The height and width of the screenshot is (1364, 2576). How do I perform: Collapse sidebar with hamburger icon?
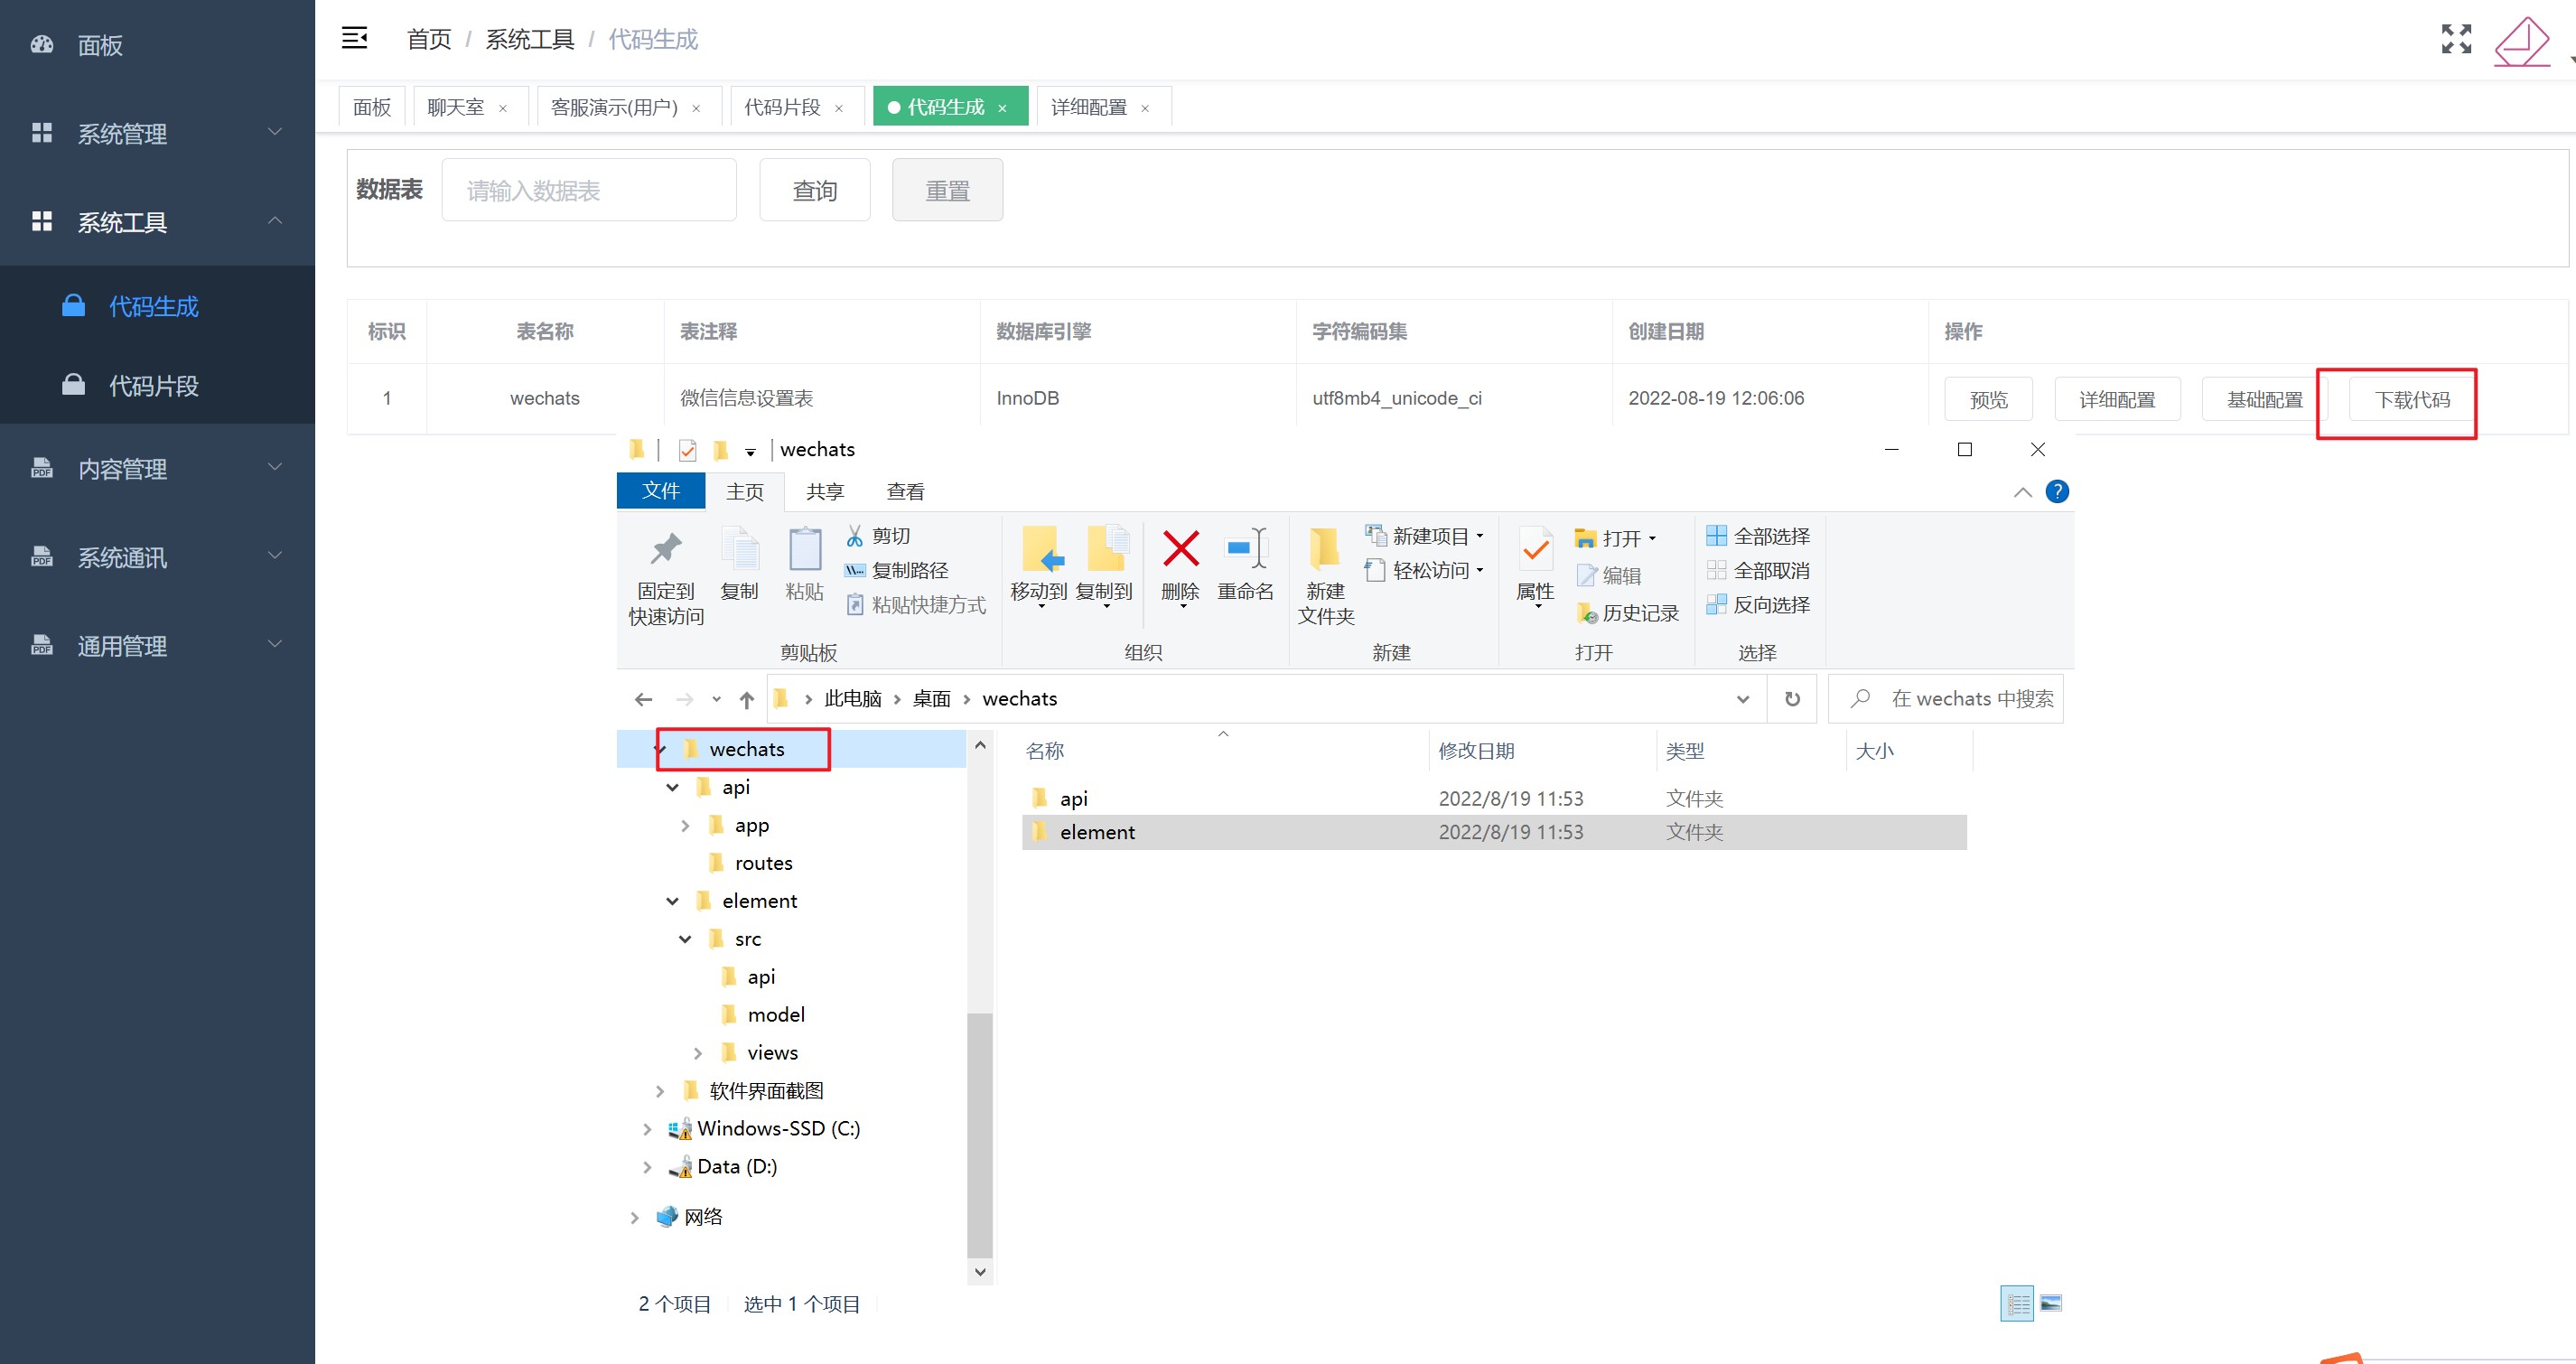(354, 39)
